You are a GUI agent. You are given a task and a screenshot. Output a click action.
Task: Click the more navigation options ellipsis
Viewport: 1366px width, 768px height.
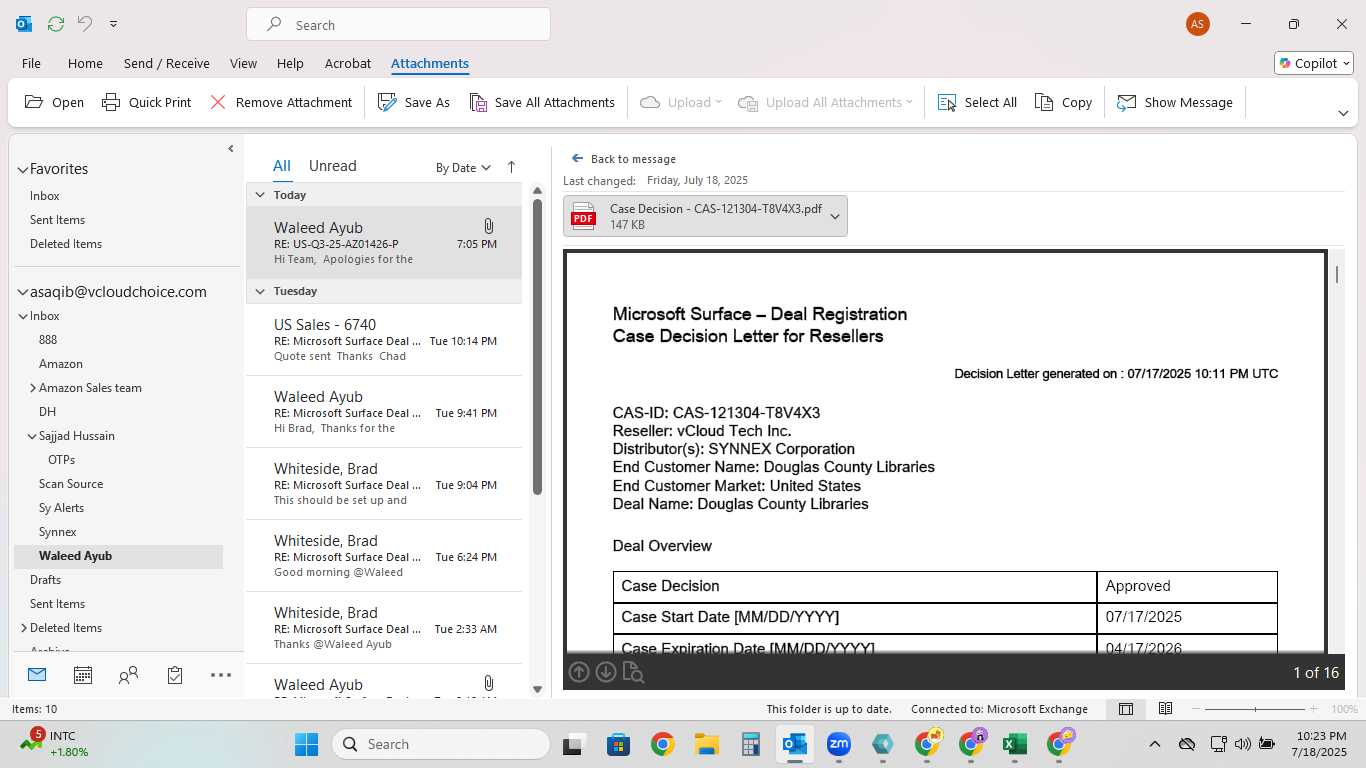click(221, 675)
